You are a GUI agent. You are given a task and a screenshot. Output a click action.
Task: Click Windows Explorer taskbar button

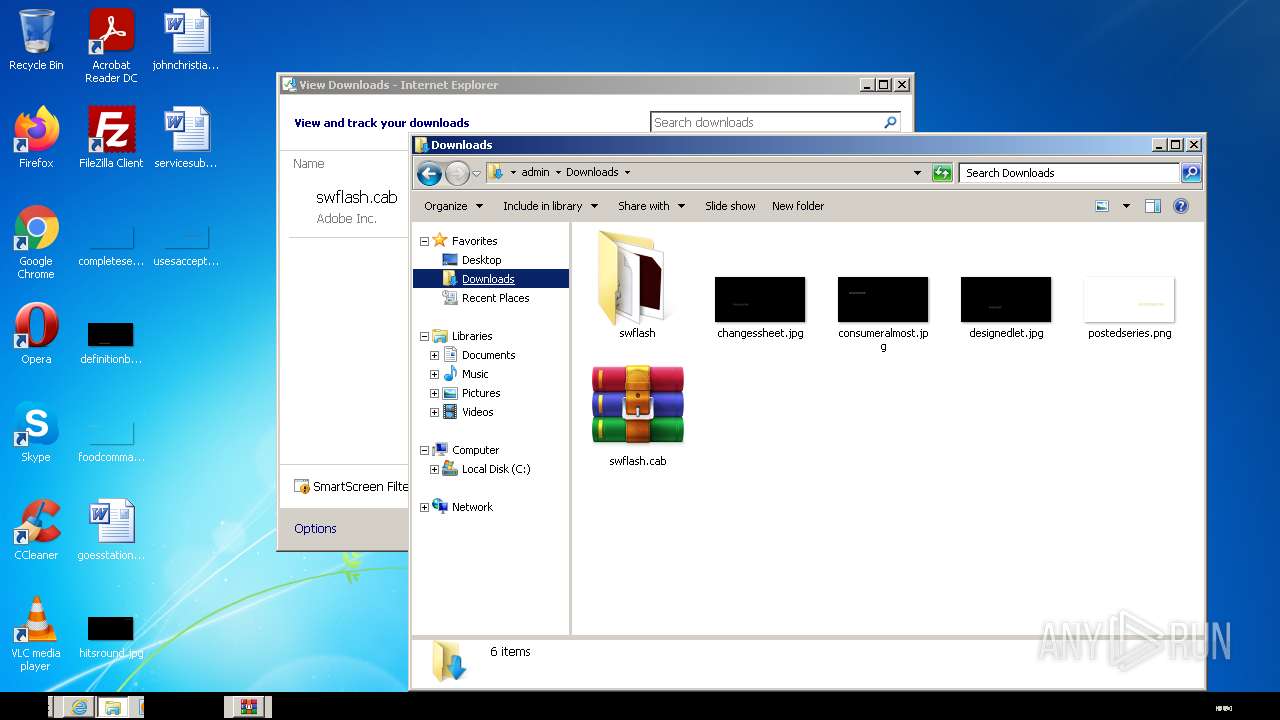pyautogui.click(x=113, y=707)
